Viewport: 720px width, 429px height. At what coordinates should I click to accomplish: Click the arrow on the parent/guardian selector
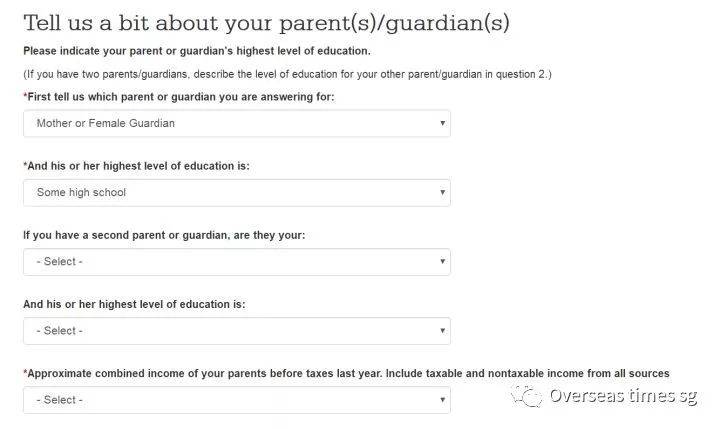pyautogui.click(x=442, y=123)
